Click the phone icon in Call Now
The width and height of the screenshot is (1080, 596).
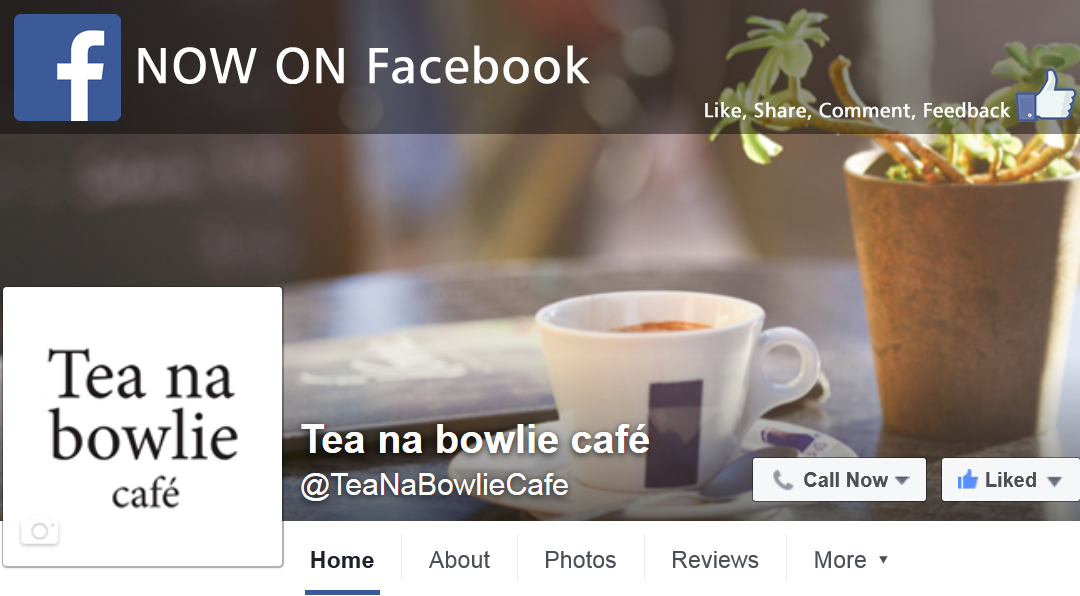point(782,480)
